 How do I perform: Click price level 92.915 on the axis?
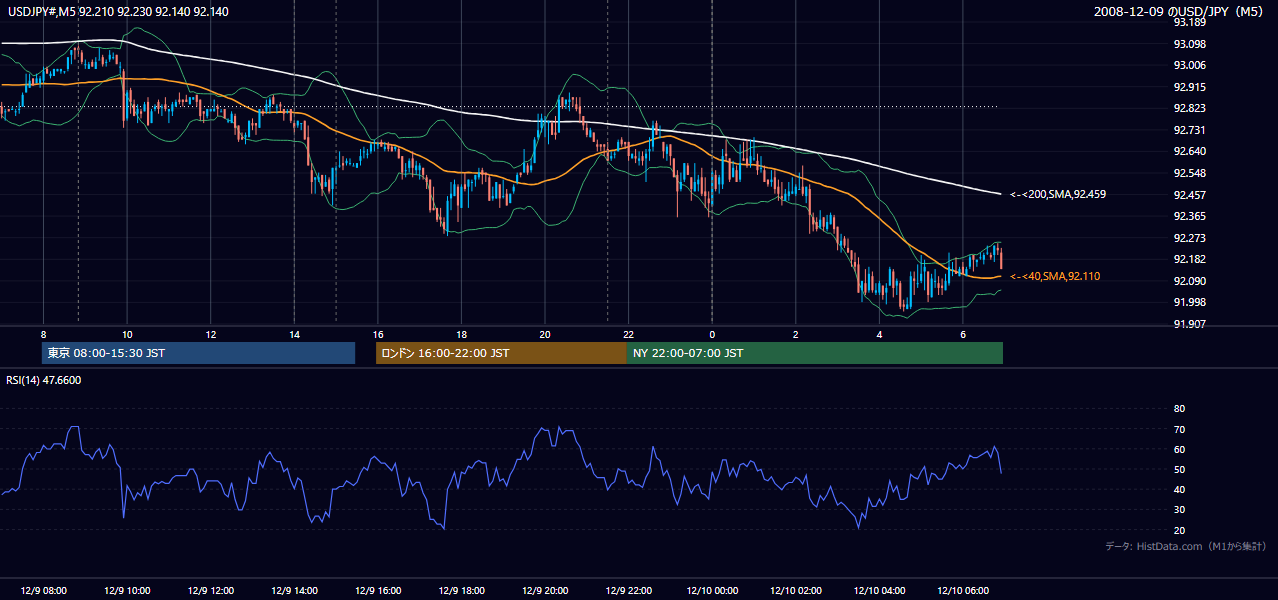[x=1189, y=87]
